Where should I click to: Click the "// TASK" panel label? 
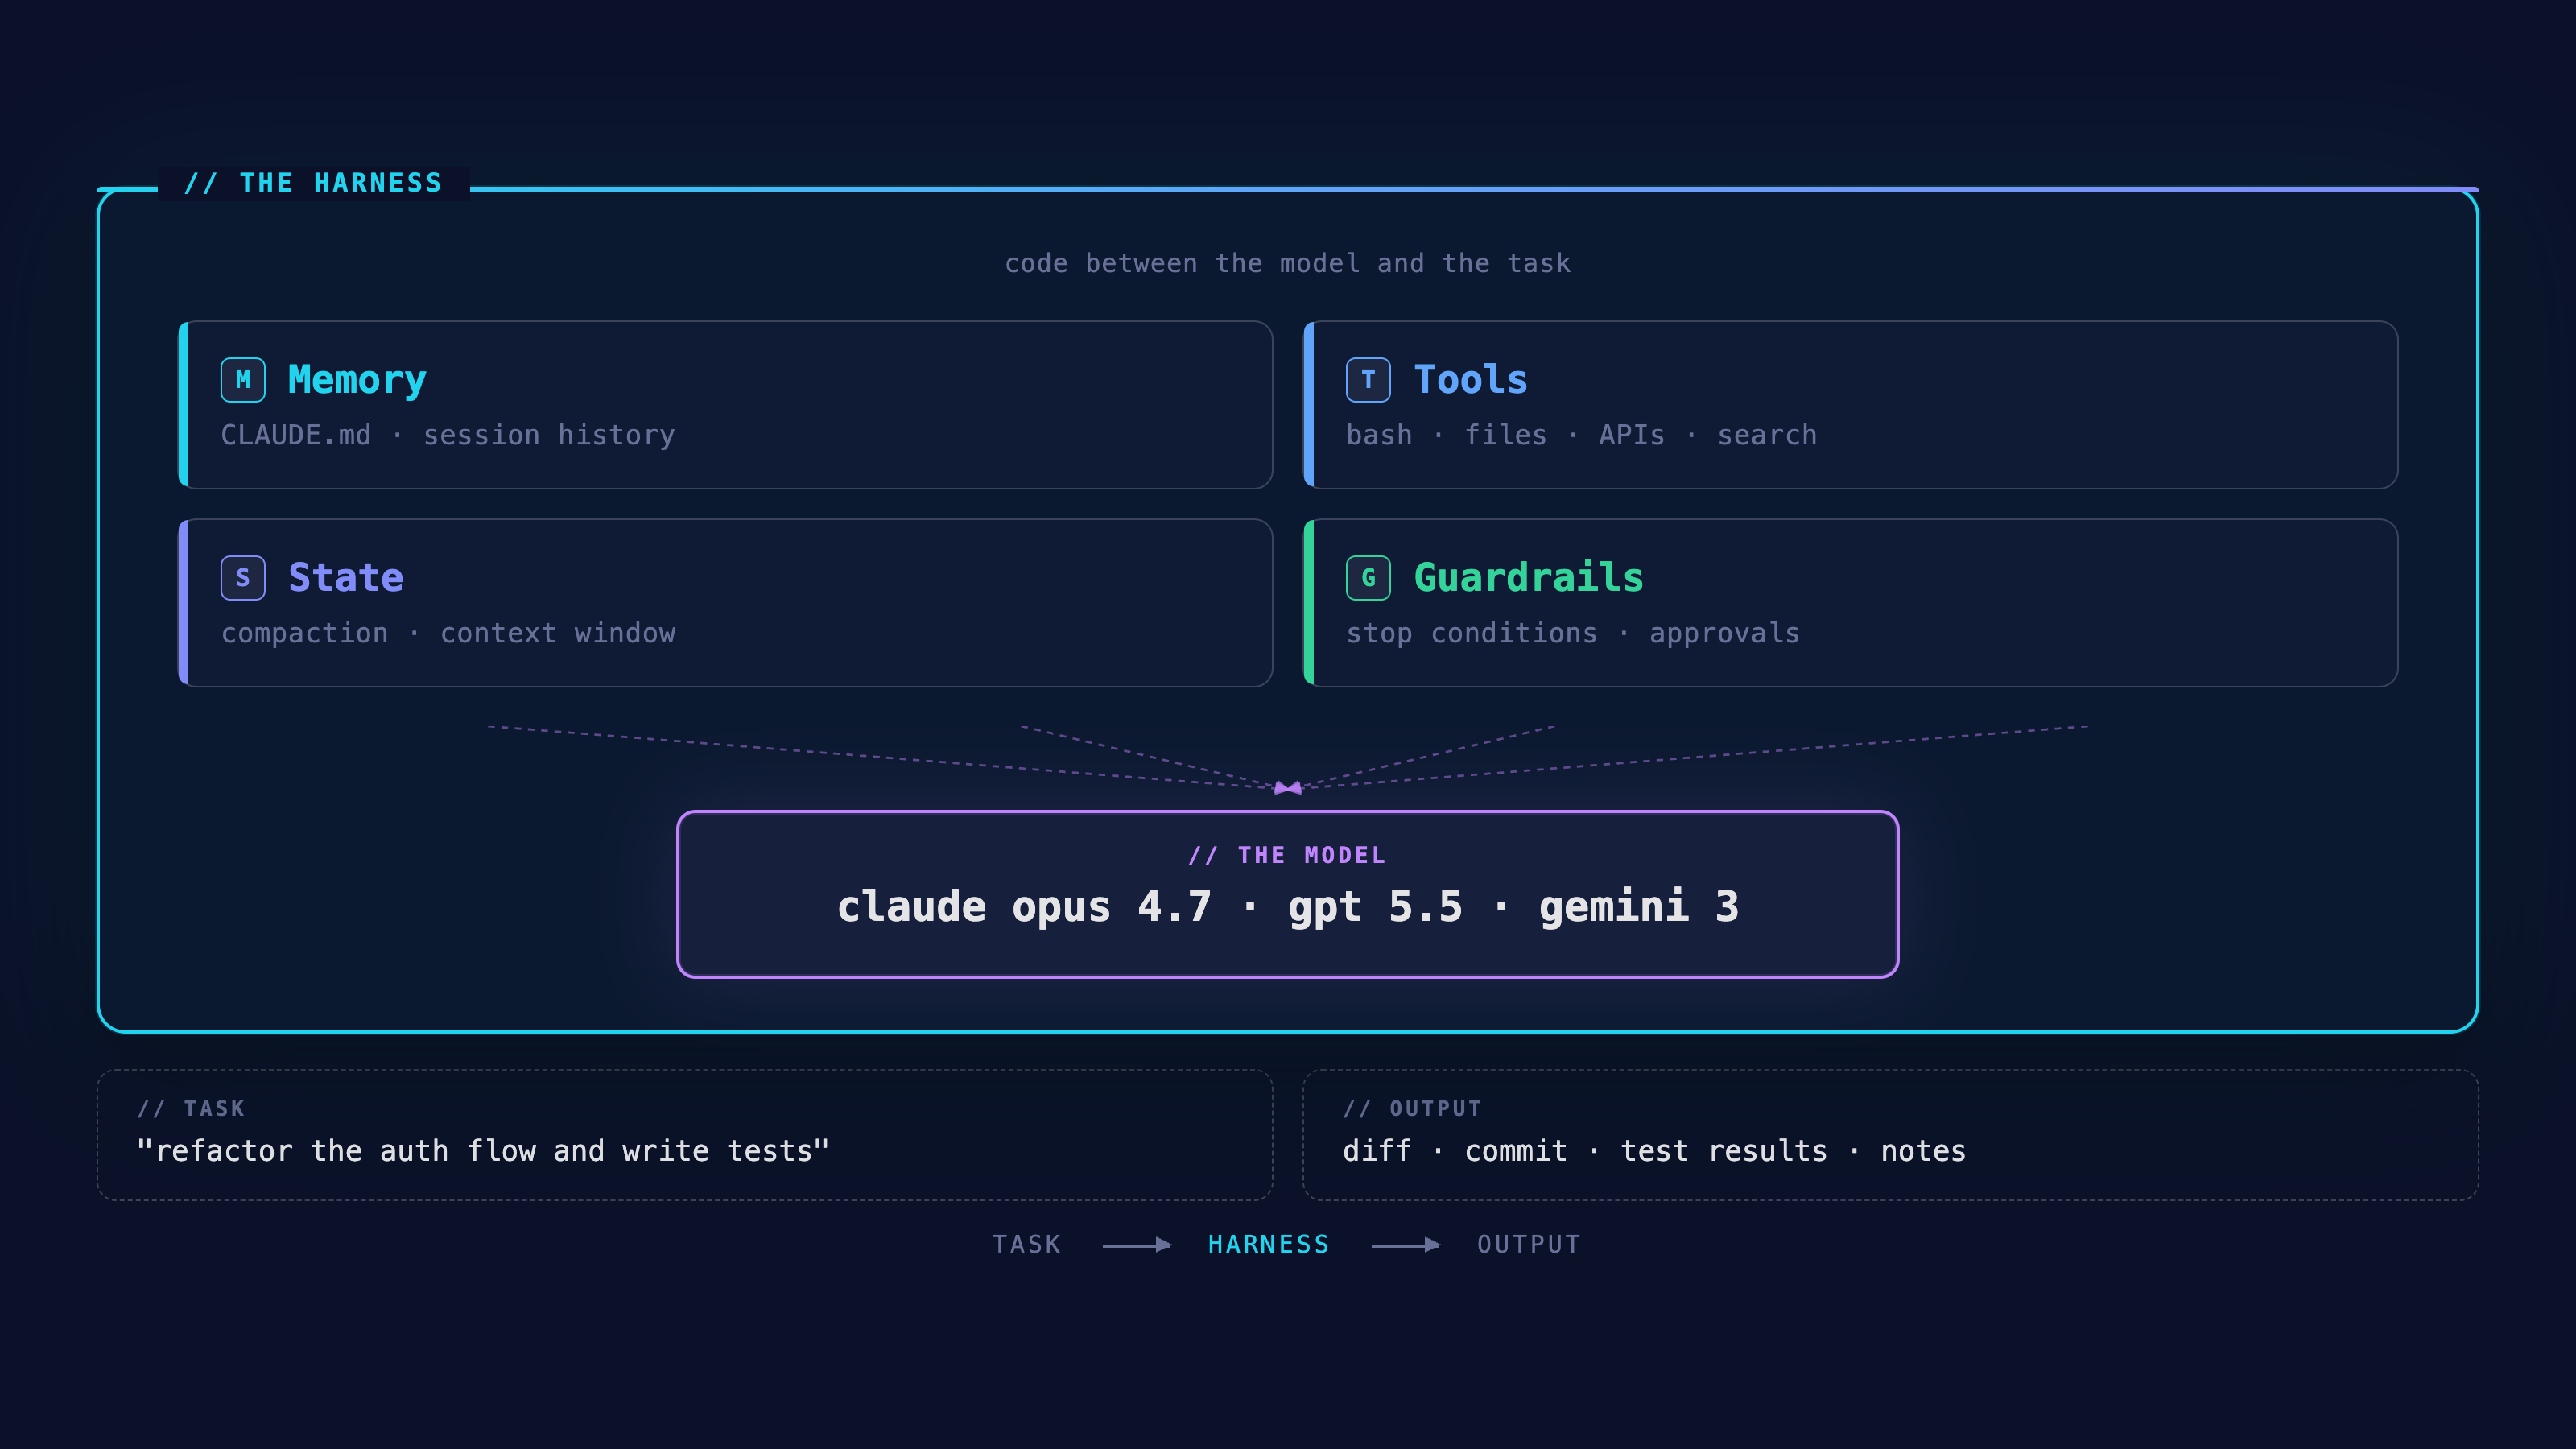click(x=191, y=1108)
